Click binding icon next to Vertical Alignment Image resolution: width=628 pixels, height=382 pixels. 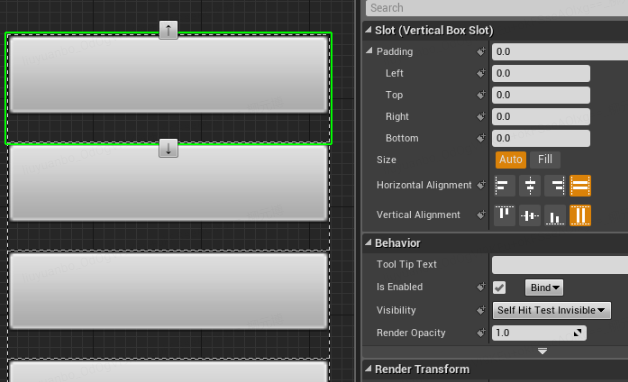click(481, 215)
